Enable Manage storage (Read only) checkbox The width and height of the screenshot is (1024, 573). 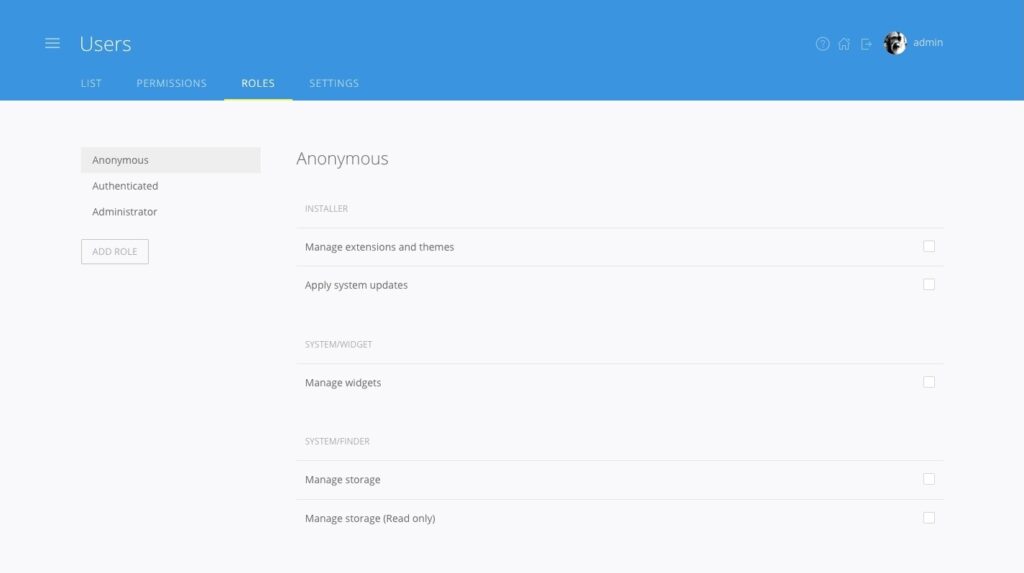click(929, 518)
